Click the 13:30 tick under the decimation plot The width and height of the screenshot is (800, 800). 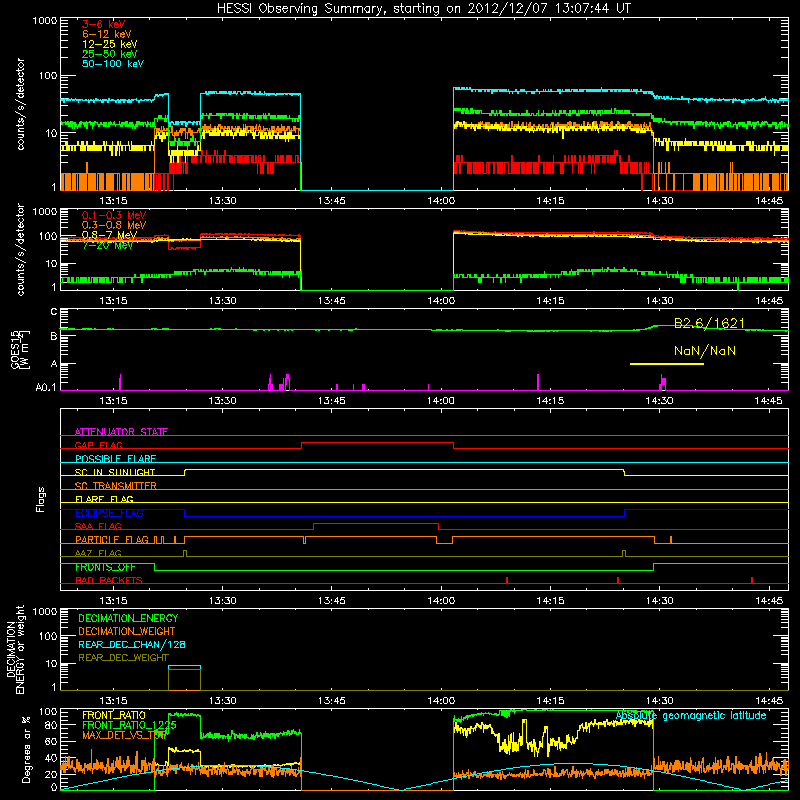click(222, 701)
